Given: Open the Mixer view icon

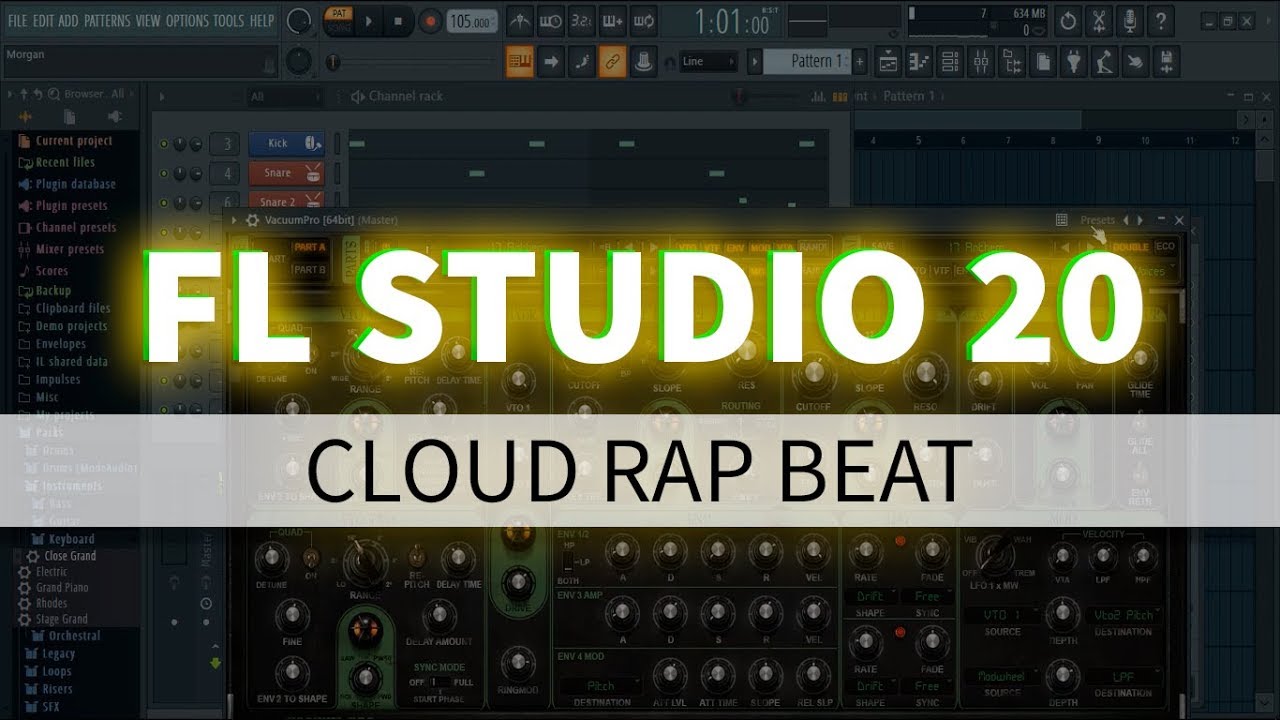Looking at the screenshot, I should coord(981,62).
